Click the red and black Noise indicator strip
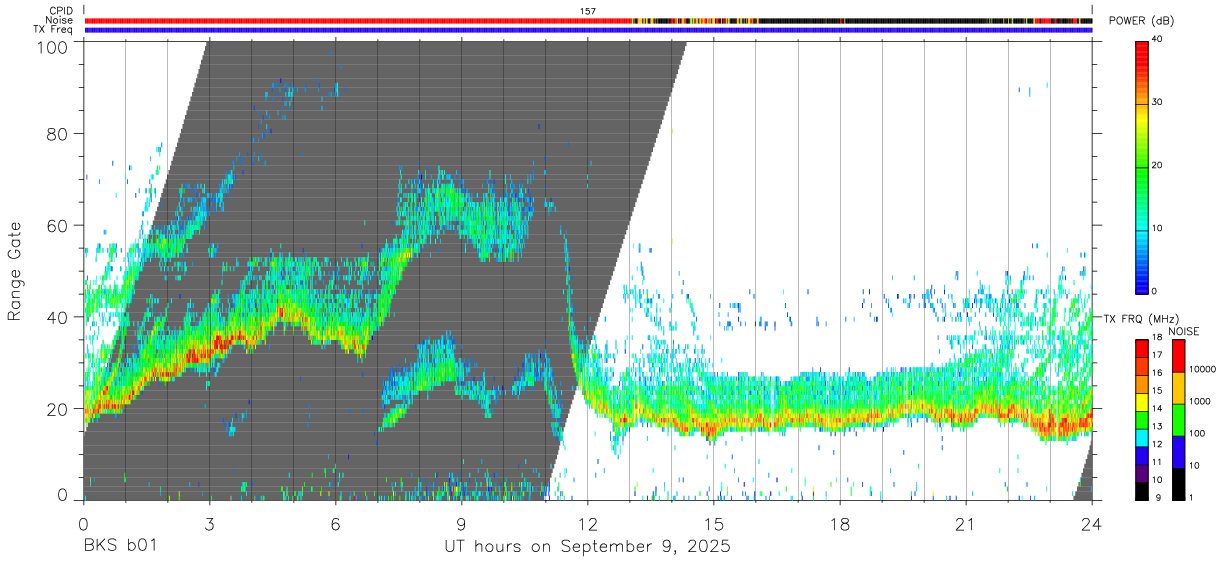Screen dimensions: 1228x567 588,20
